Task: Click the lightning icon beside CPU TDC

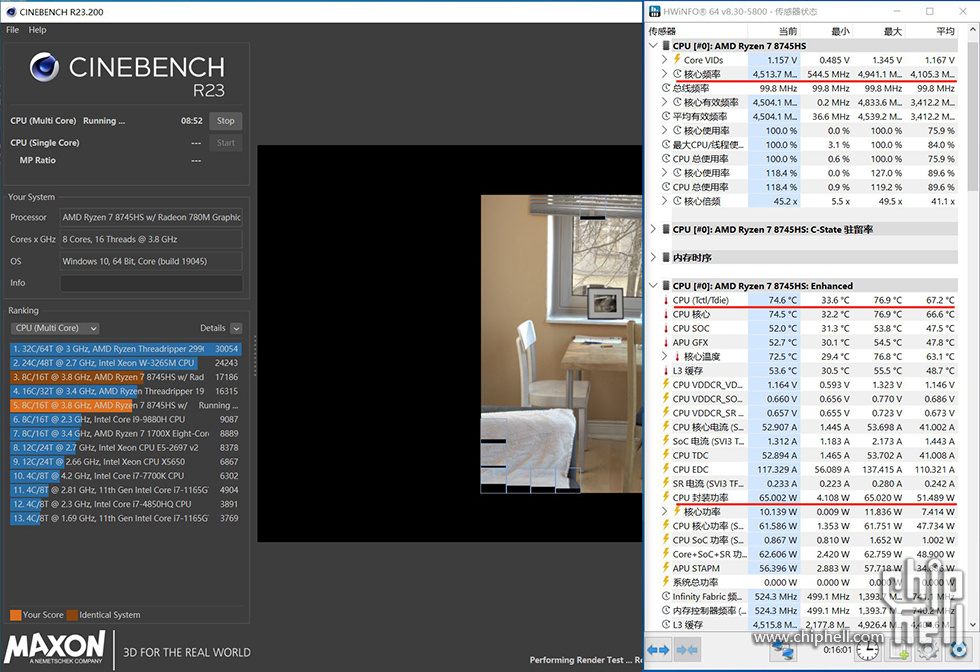Action: (x=666, y=455)
